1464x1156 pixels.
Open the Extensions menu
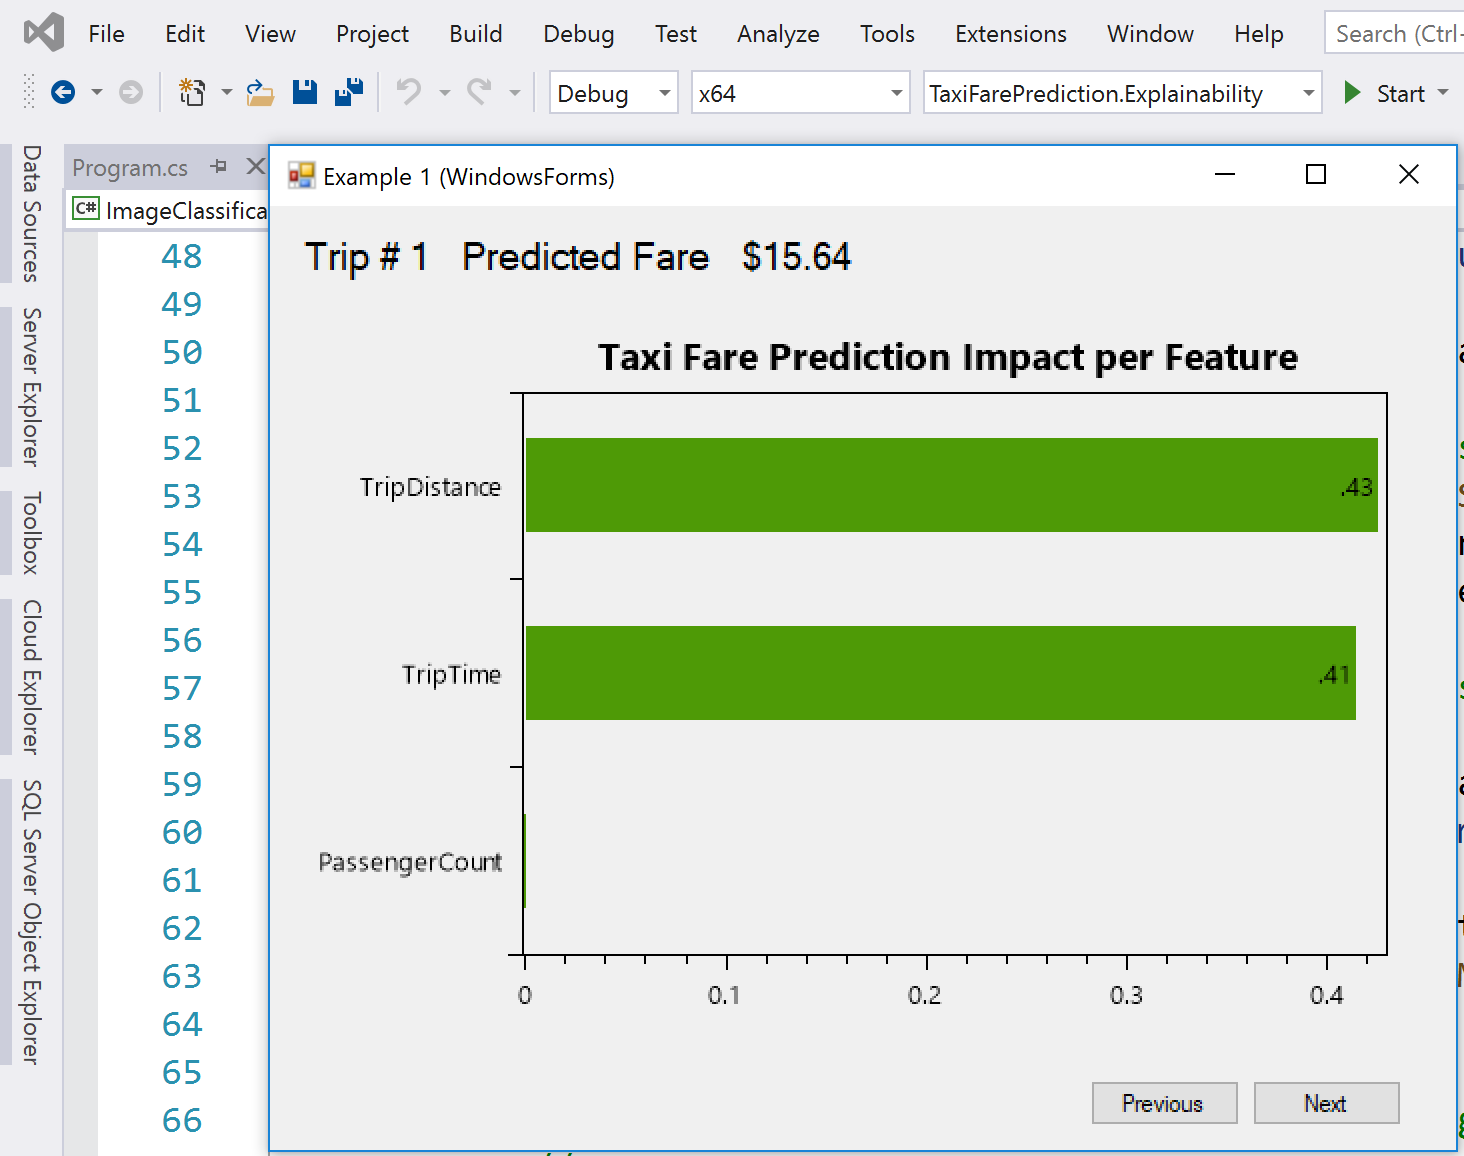coord(1010,34)
